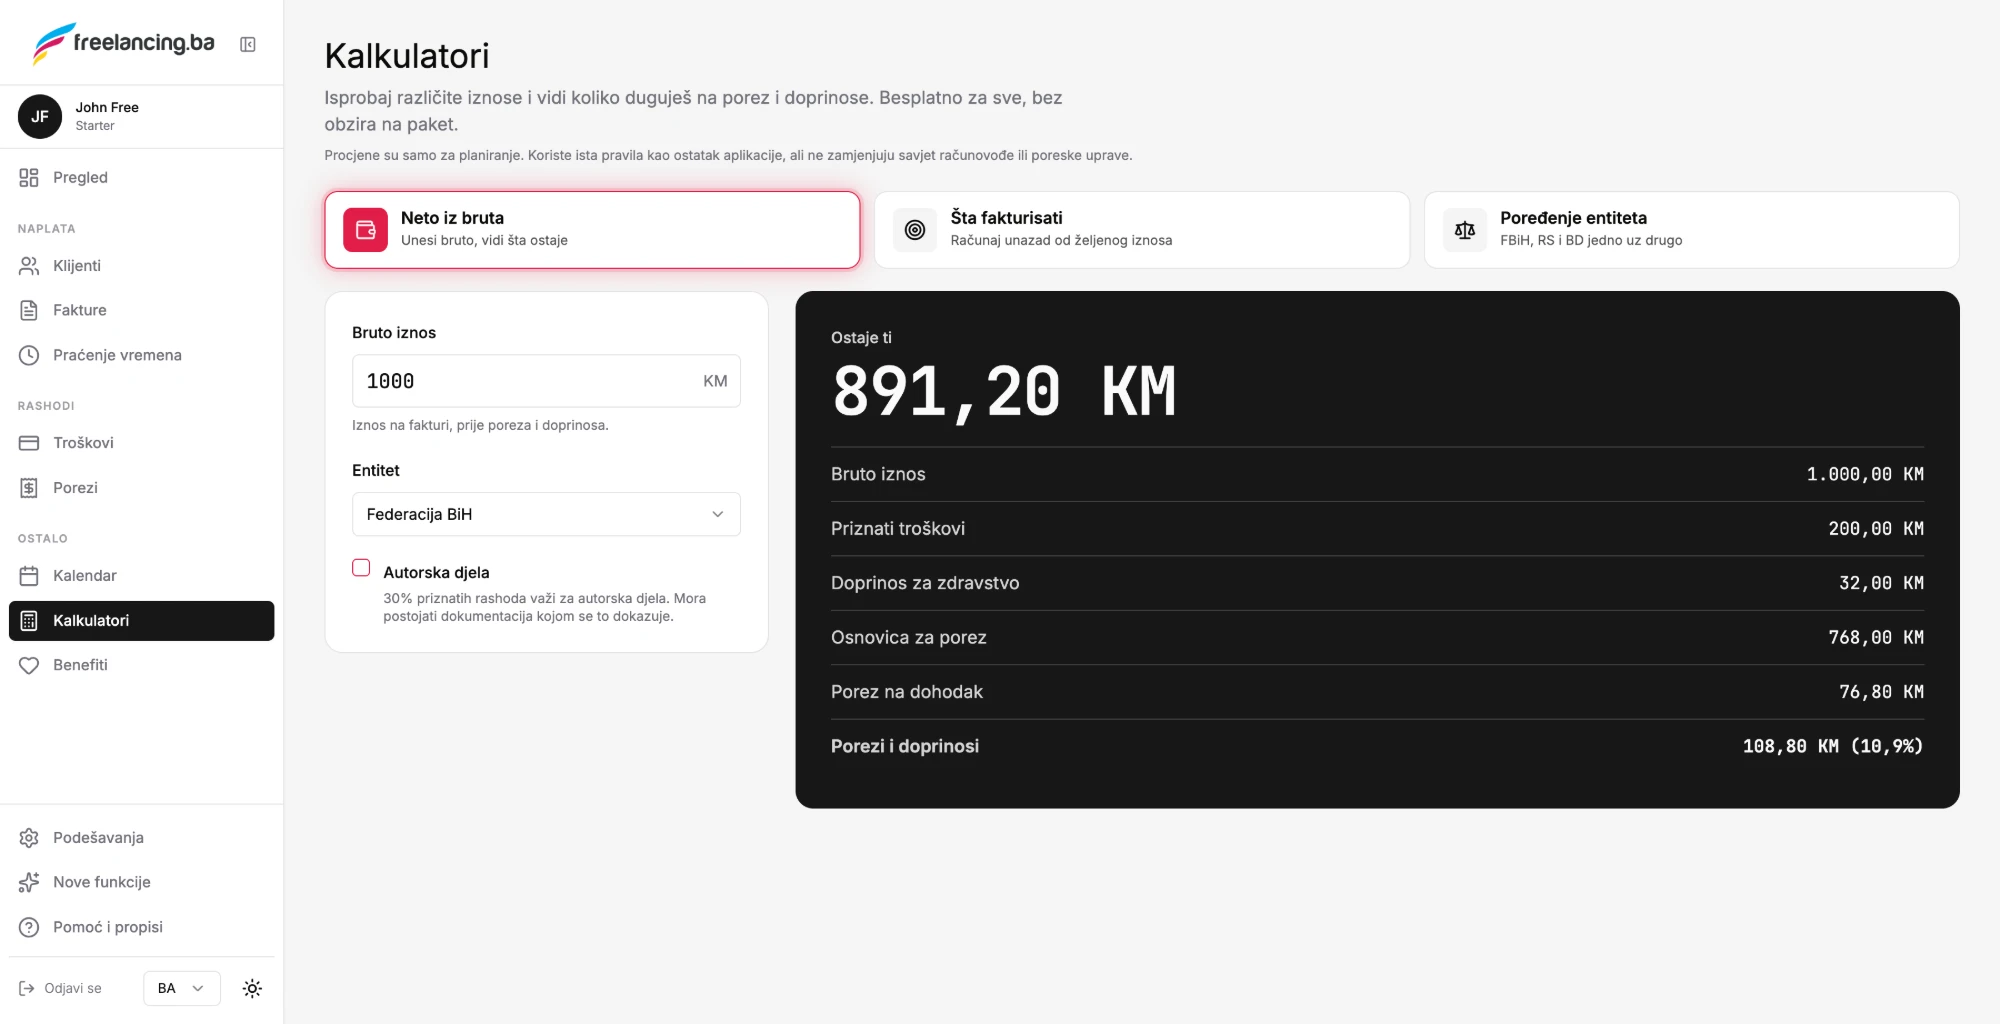Open Nove funkcije sparkle icon
Viewport: 2000px width, 1024px height.
point(29,882)
